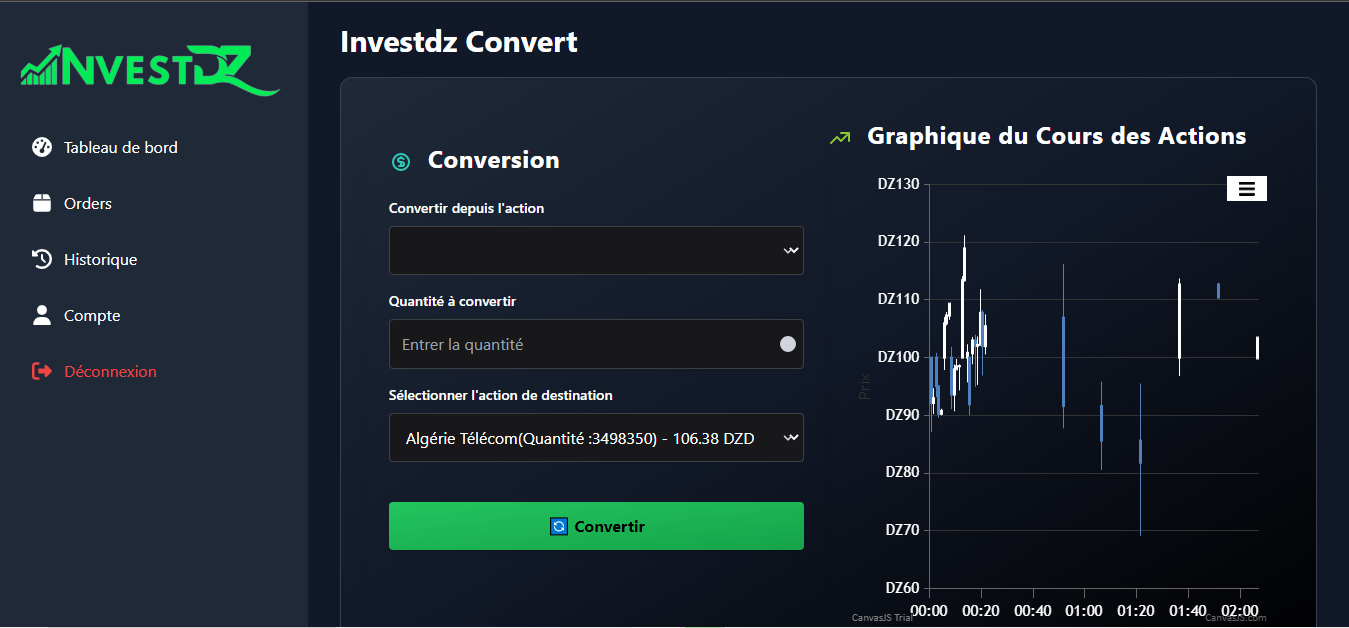
Task: Click the dollar coin Conversion icon
Action: point(401,161)
